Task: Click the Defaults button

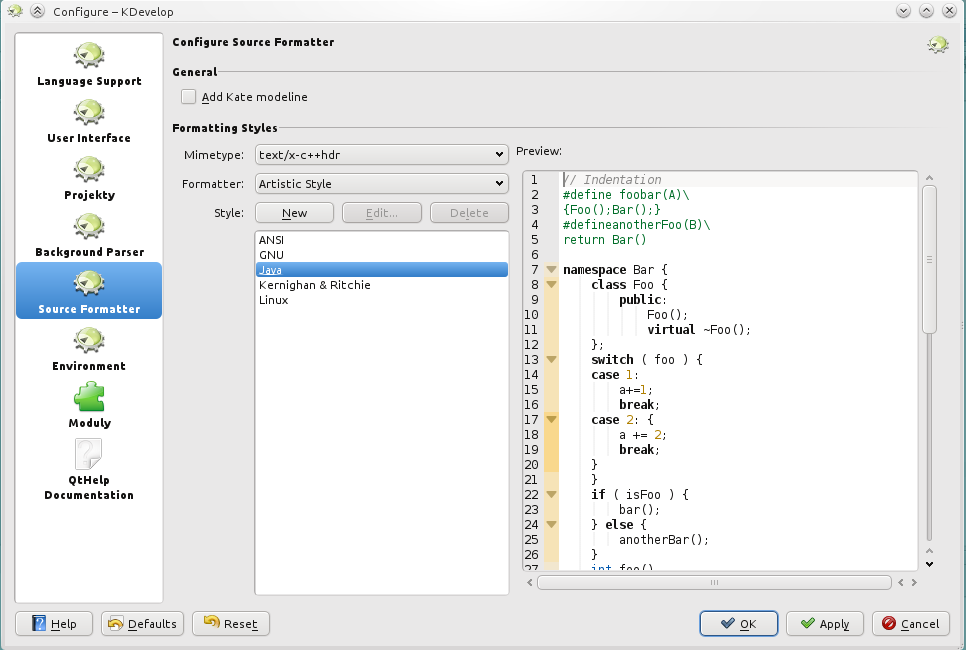Action: pyautogui.click(x=142, y=624)
